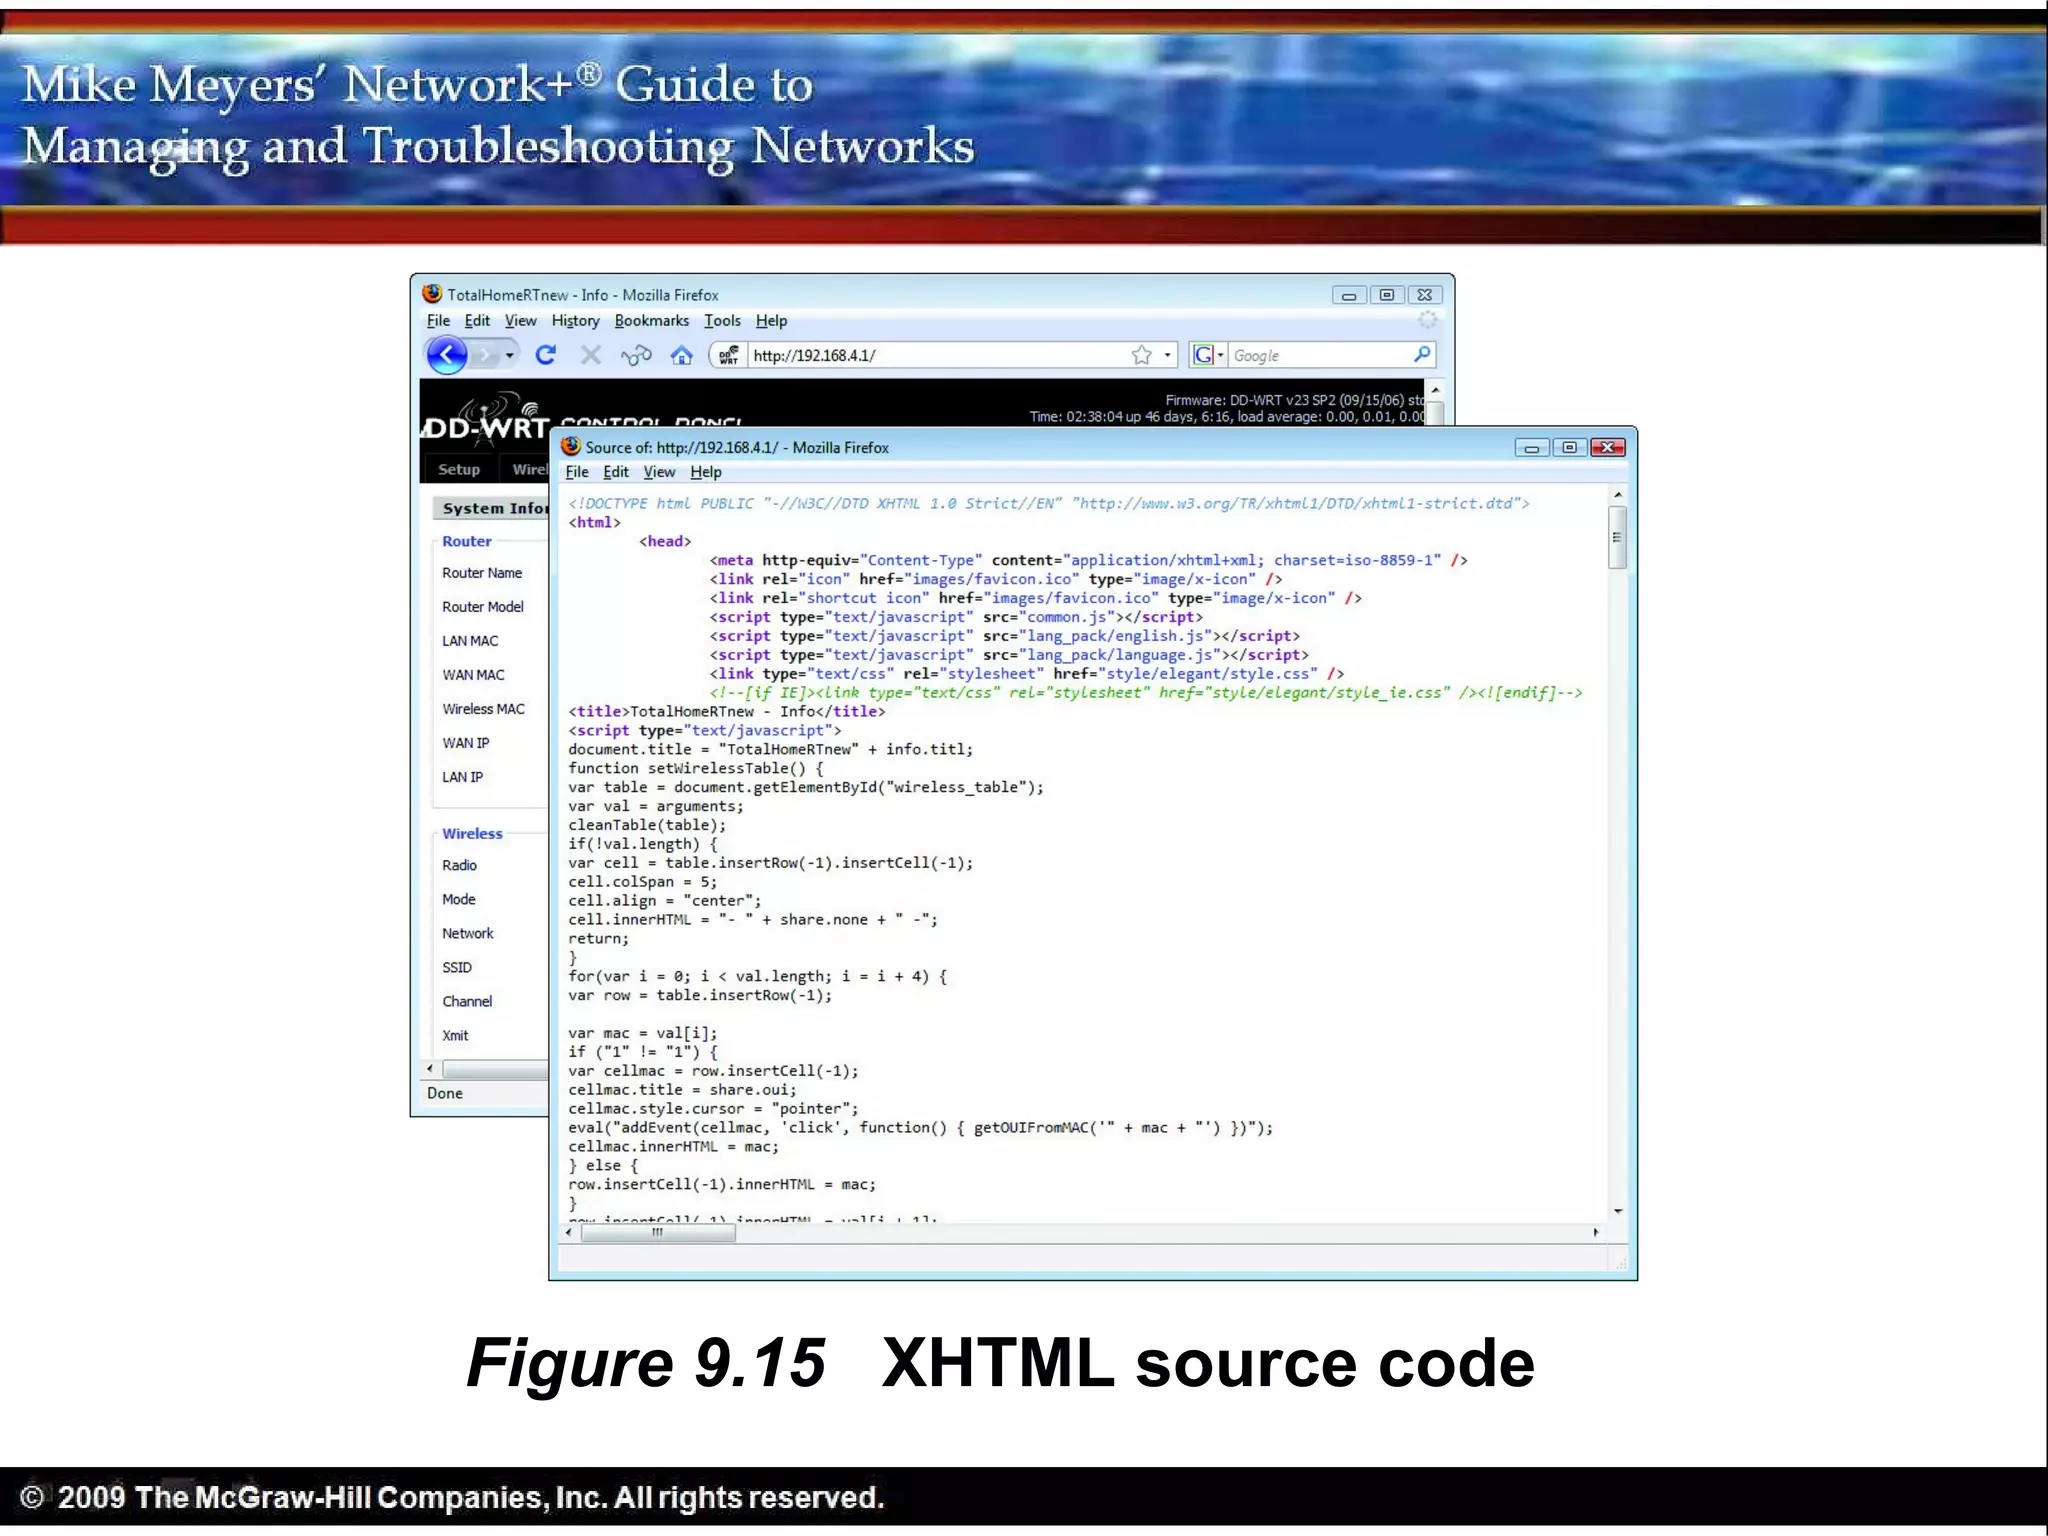Click the Source window scroll left arrow
This screenshot has width=2048, height=1536.
(x=569, y=1232)
